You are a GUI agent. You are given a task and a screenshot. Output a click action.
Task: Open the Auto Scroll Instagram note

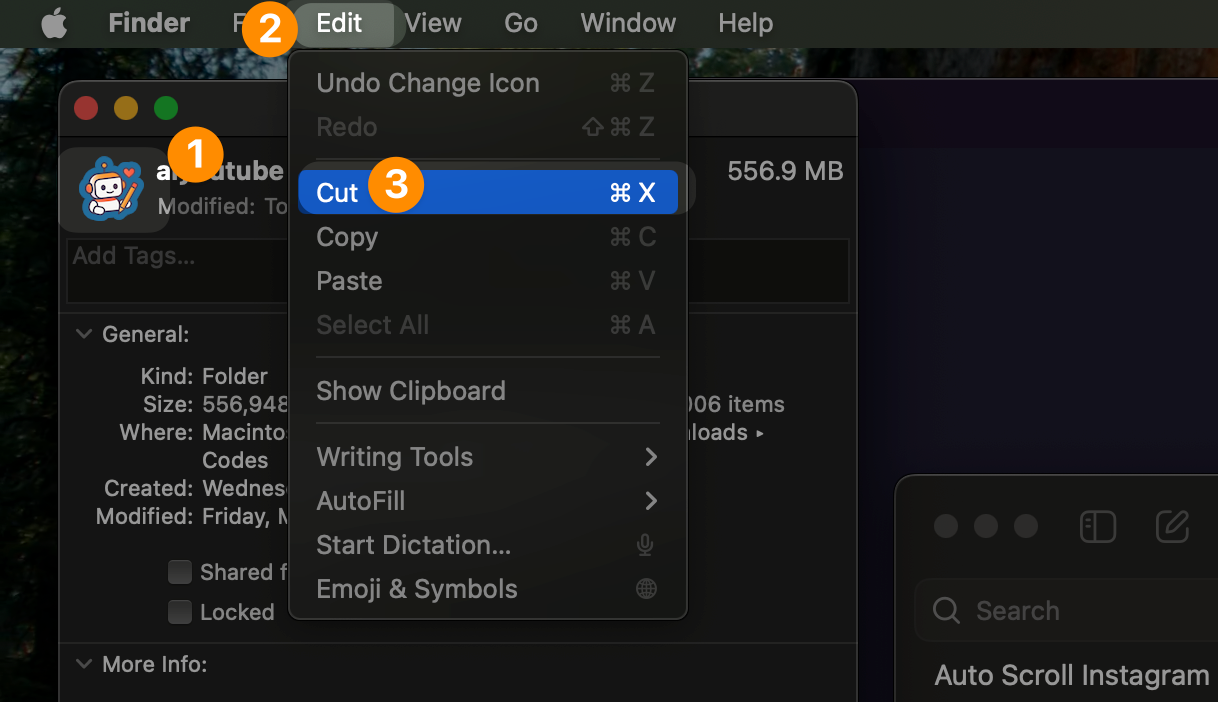click(x=1070, y=675)
